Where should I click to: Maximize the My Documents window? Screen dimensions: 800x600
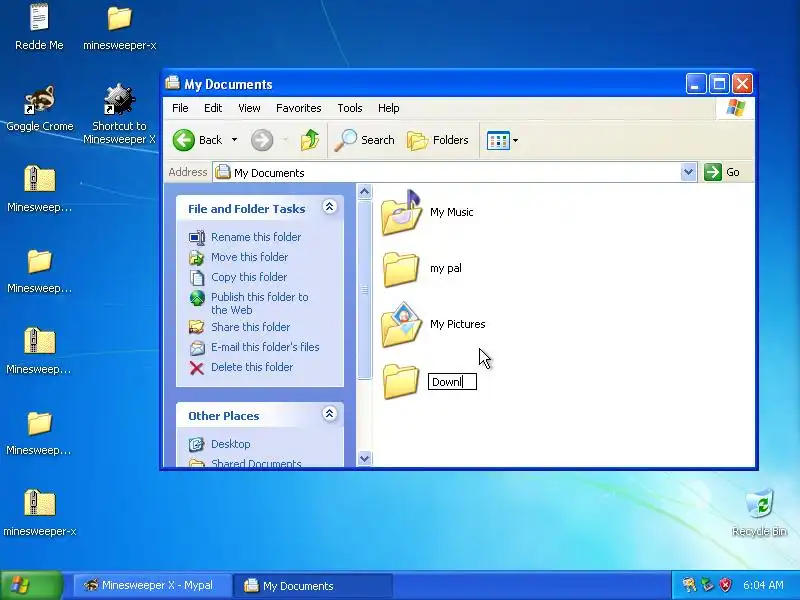719,83
